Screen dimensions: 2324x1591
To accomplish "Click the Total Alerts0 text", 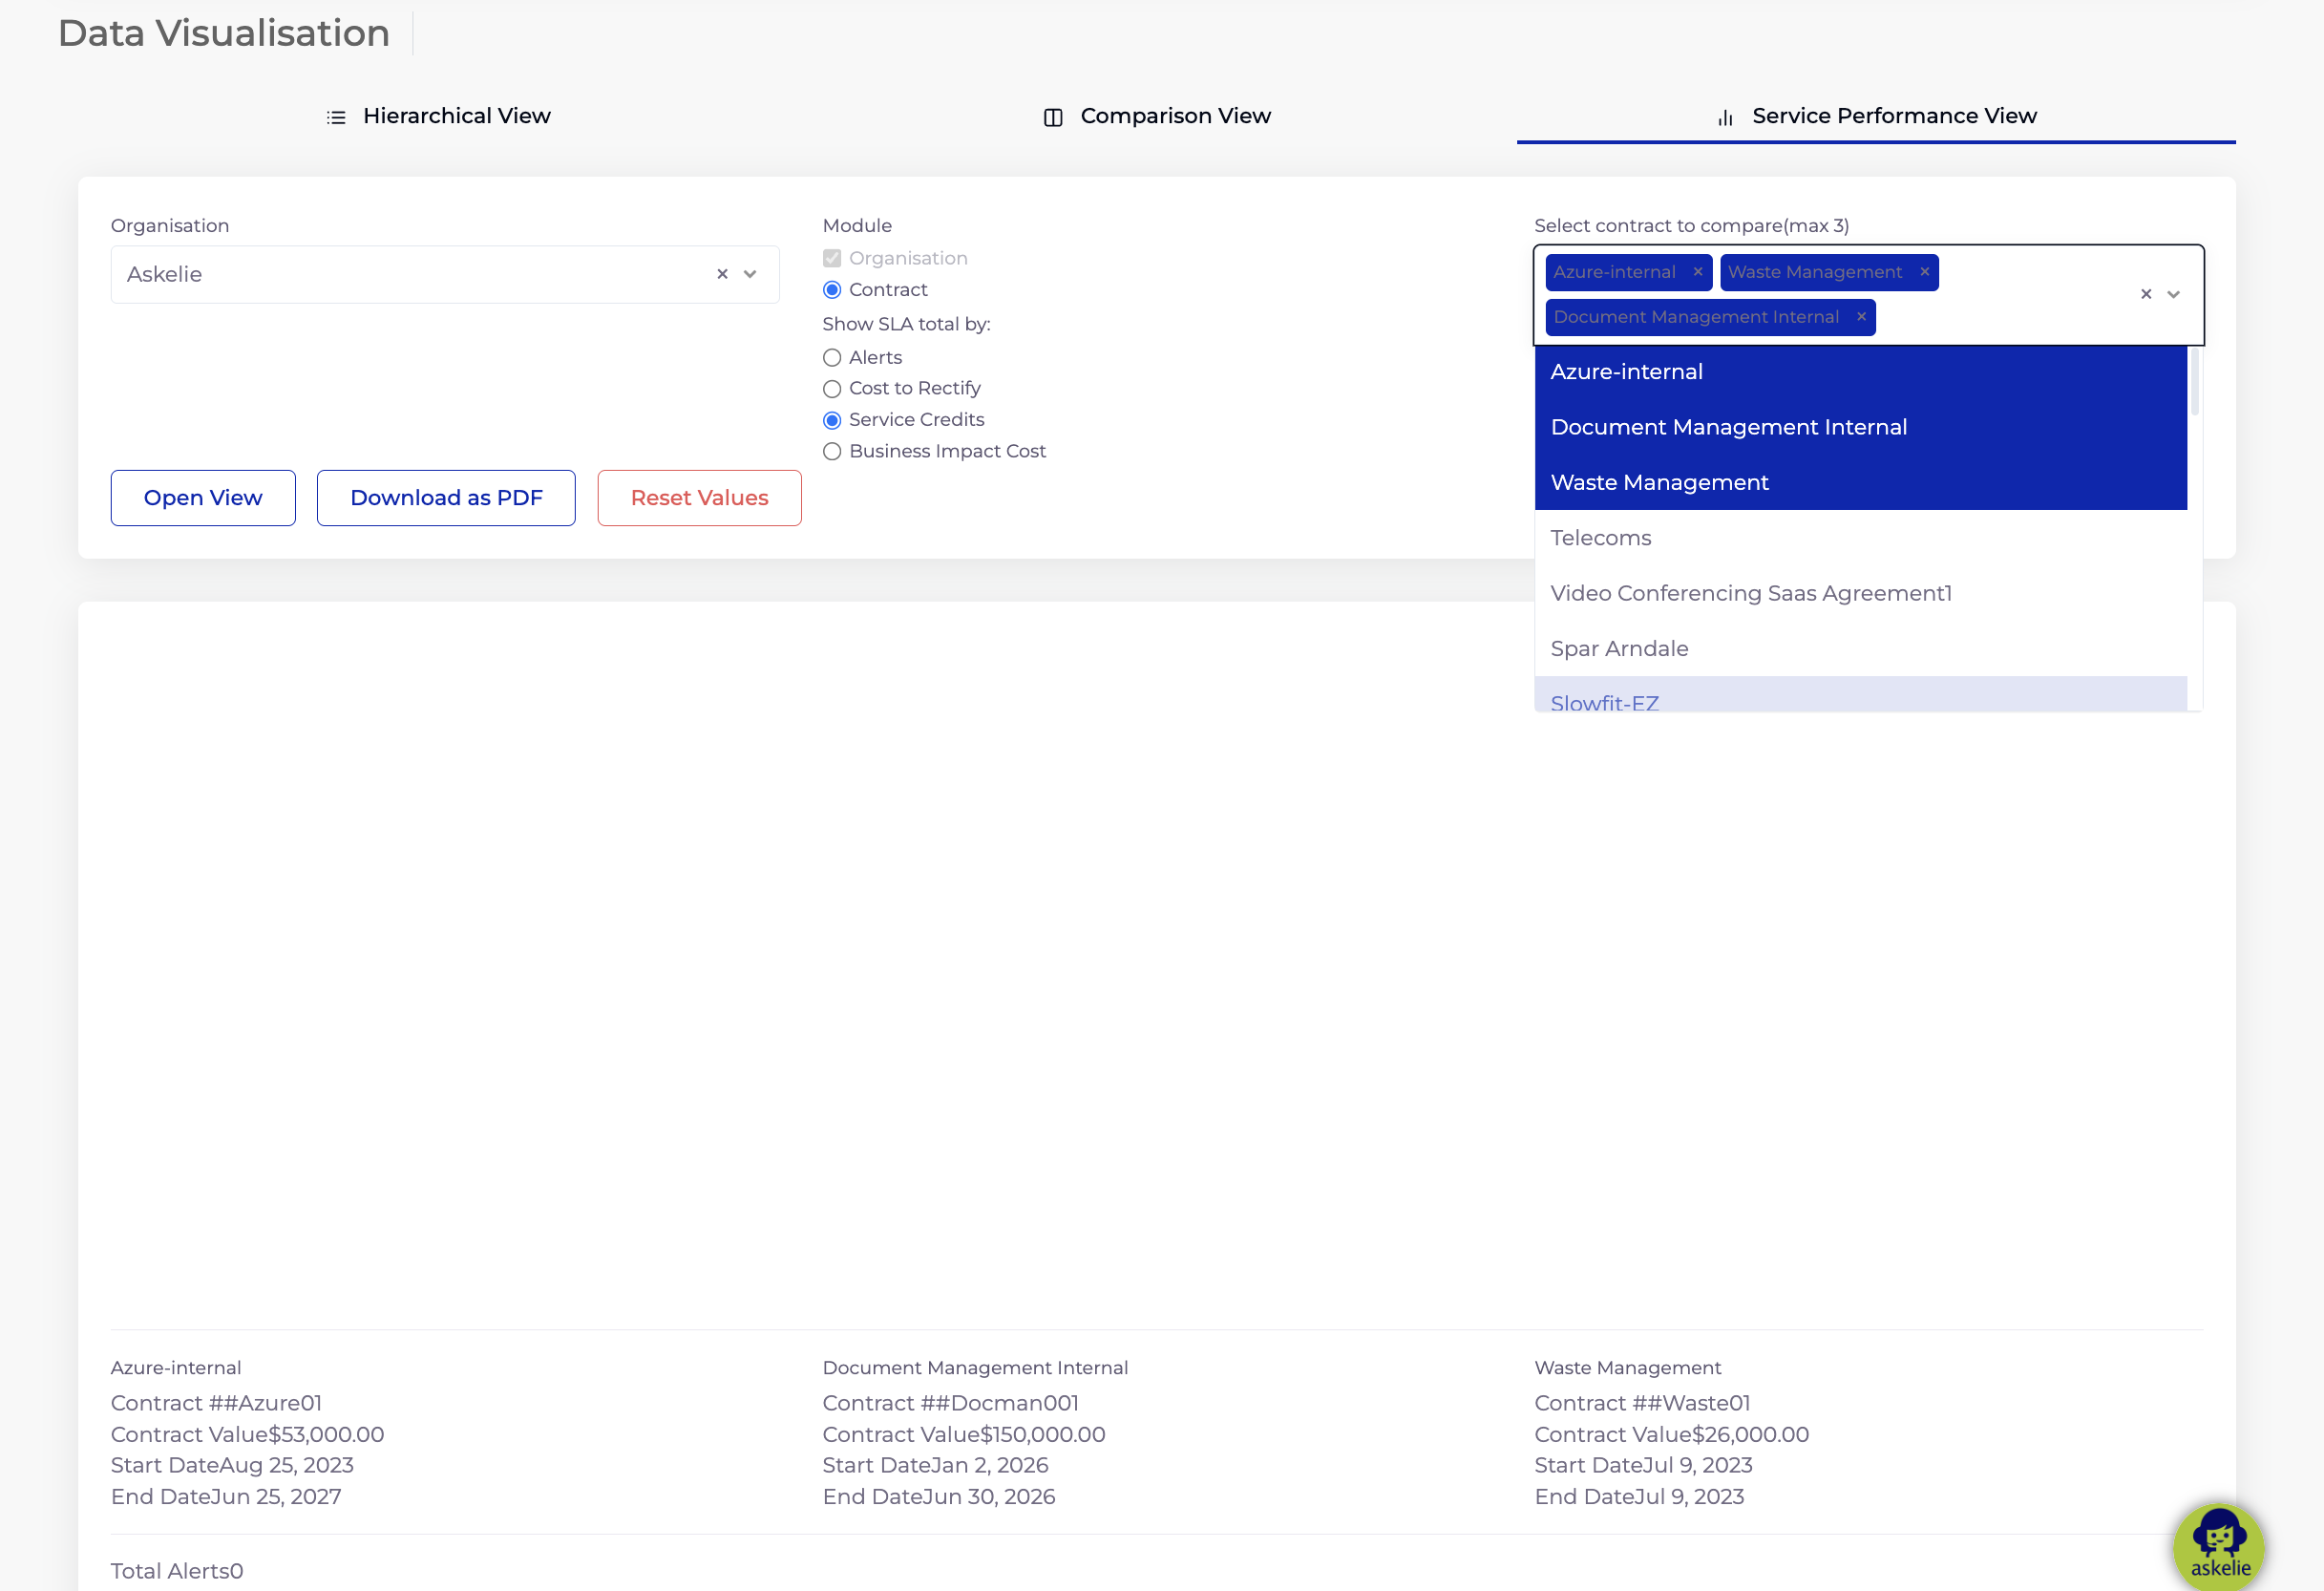I will tap(177, 1572).
